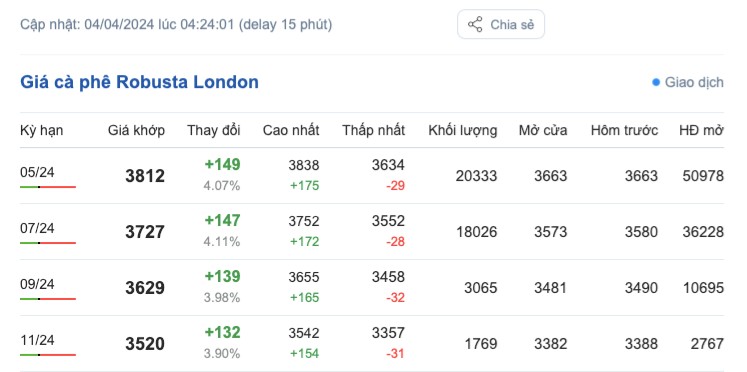Sort by Giá khớp column header
Image resolution: width=747 pixels, height=372 pixels.
(x=136, y=130)
